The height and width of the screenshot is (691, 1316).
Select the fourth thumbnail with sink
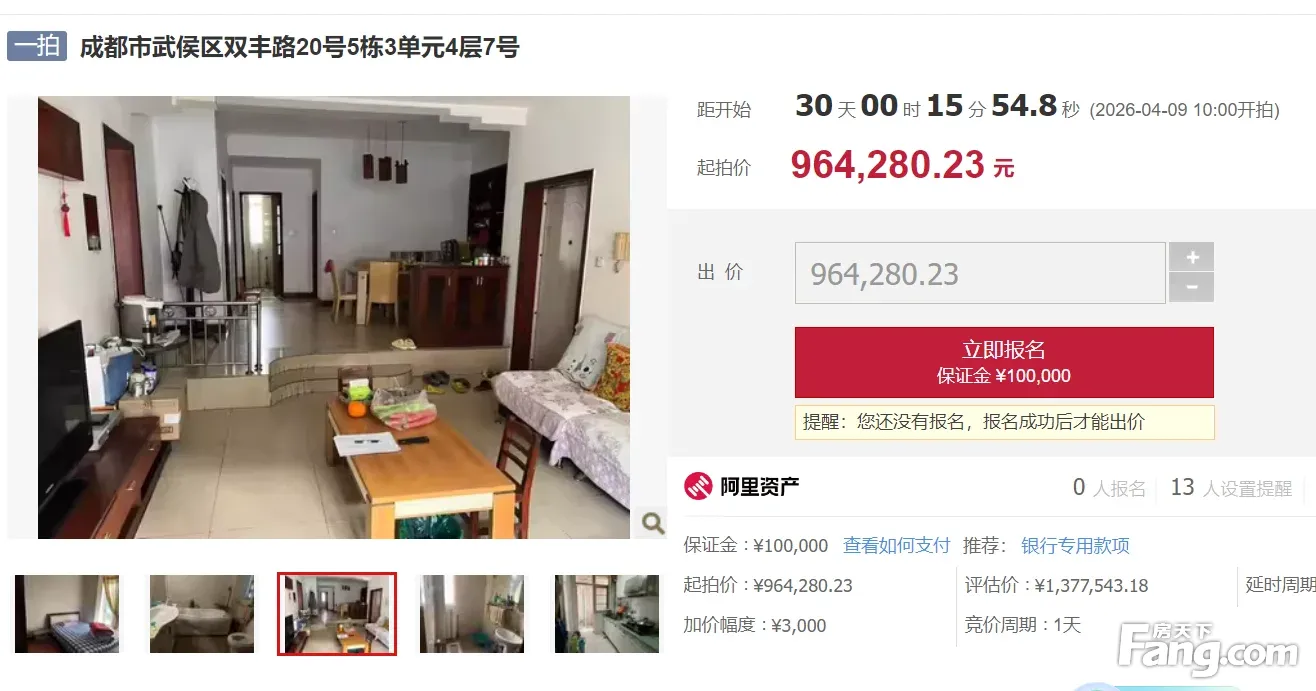click(472, 614)
